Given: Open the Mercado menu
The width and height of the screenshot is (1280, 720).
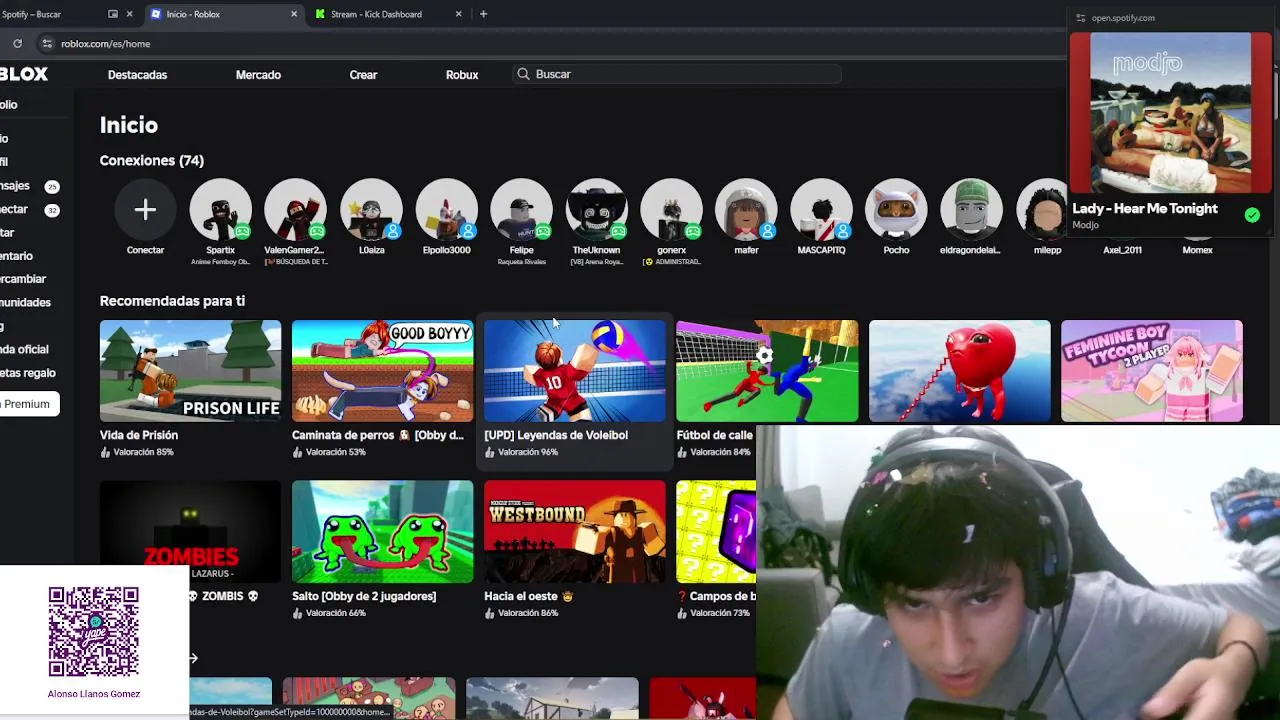Looking at the screenshot, I should 258,75.
